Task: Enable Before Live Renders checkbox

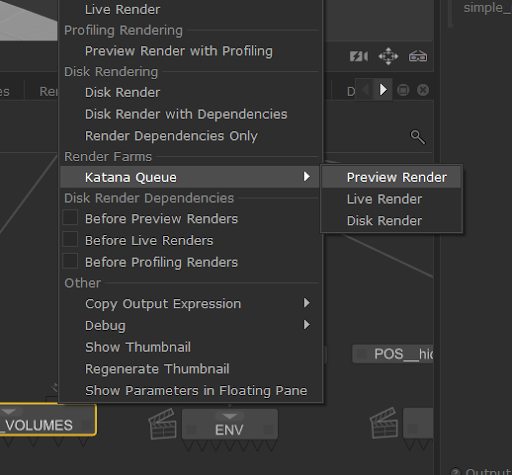Action: (x=70, y=240)
